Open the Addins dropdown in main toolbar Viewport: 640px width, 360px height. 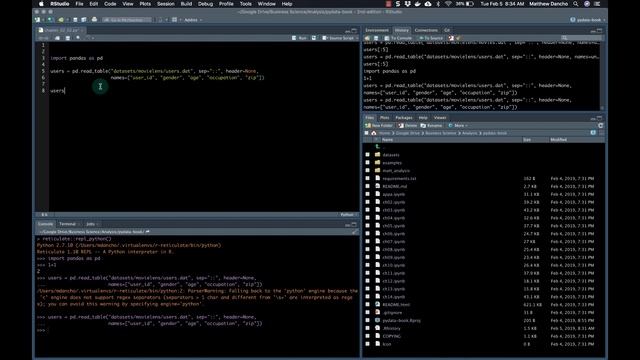pyautogui.click(x=193, y=20)
